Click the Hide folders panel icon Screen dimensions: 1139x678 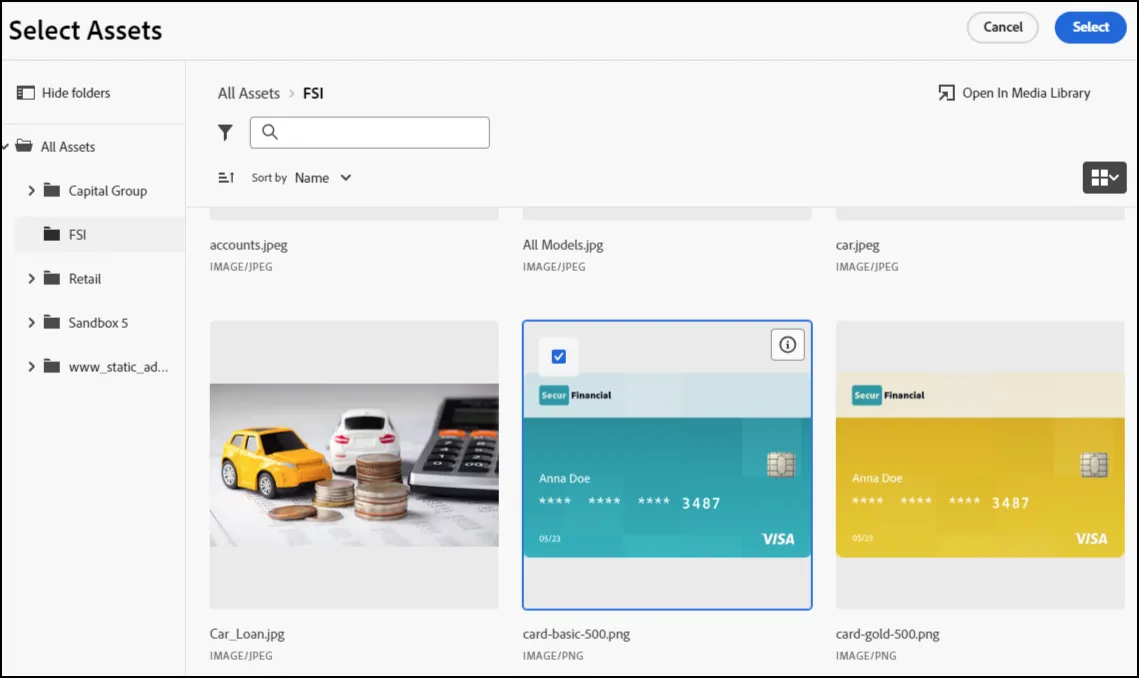(x=25, y=93)
